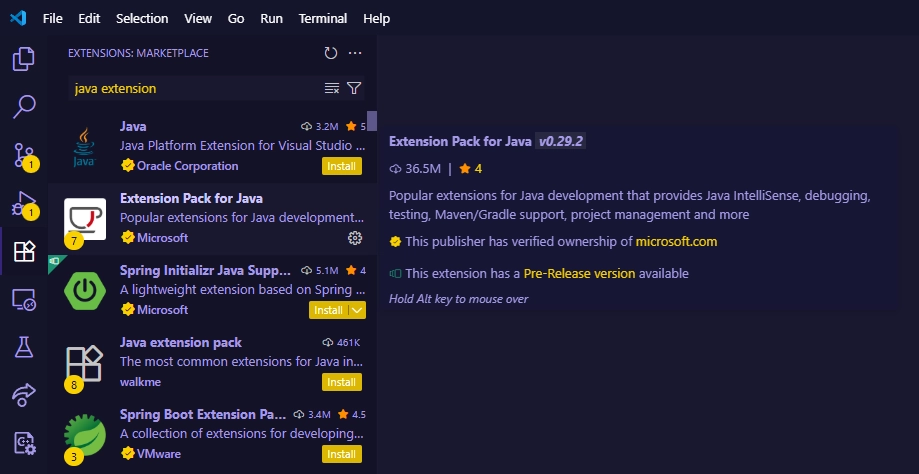The width and height of the screenshot is (919, 474).
Task: Click the walkme publisher name
Action: click(140, 382)
